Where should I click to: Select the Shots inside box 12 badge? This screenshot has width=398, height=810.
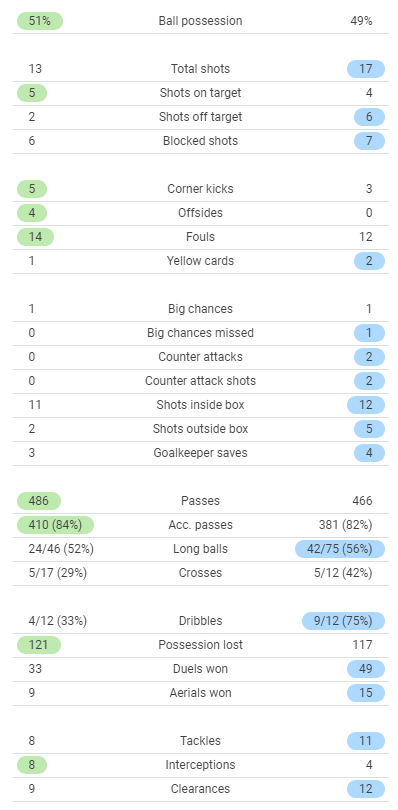click(366, 405)
